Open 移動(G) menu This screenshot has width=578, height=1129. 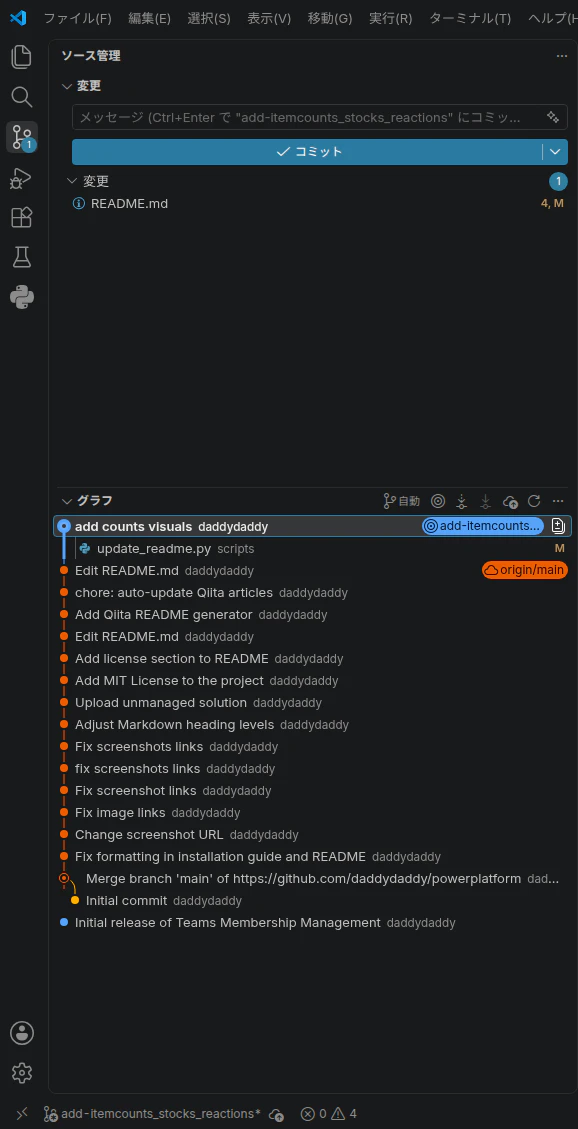click(x=330, y=18)
